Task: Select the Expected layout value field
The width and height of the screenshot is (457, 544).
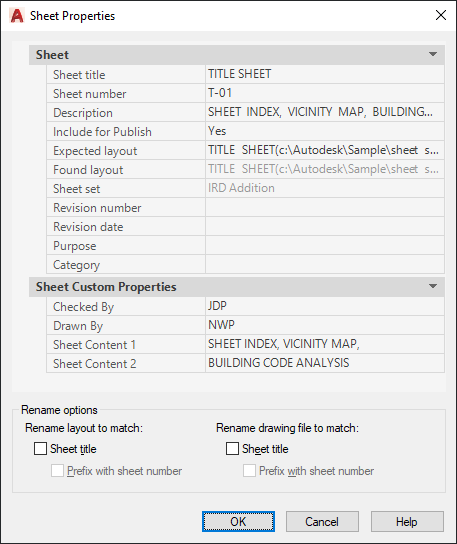Action: point(325,151)
